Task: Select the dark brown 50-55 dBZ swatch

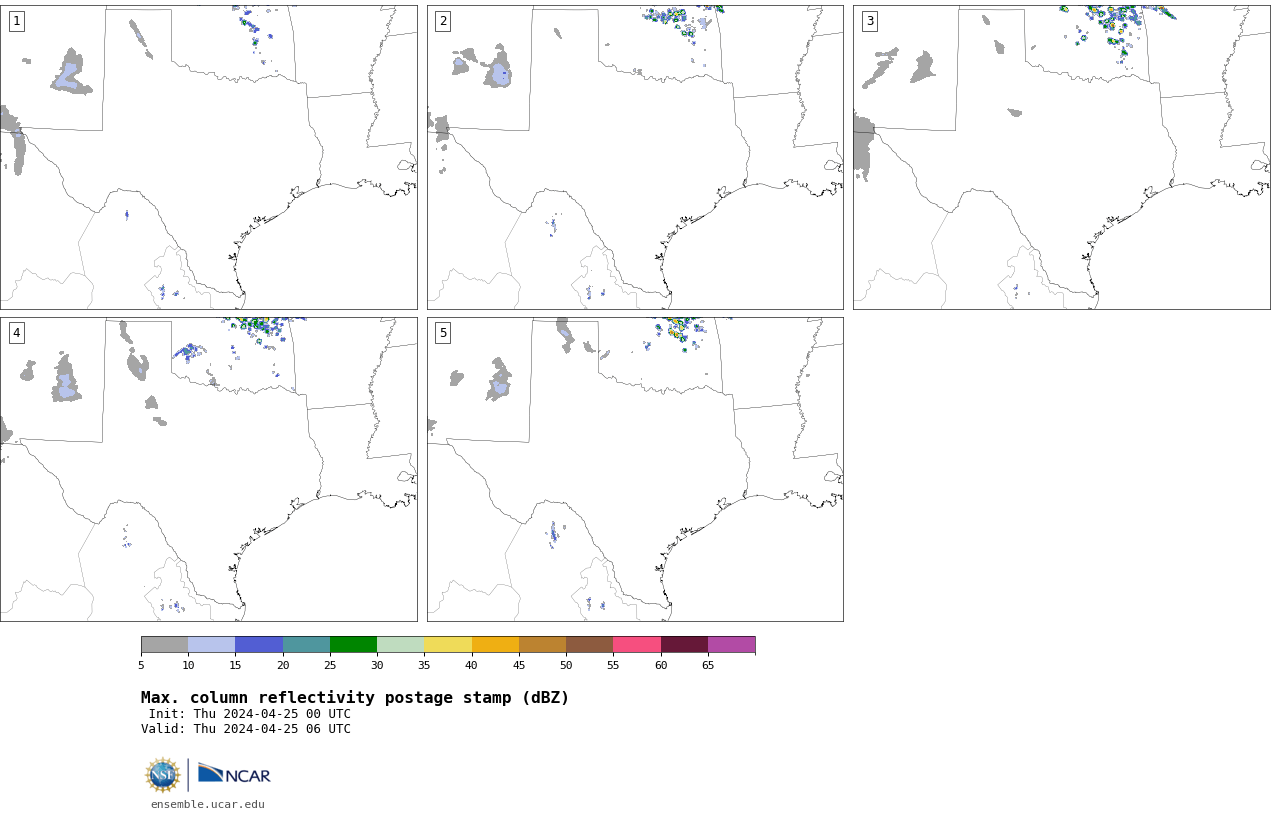Action: [x=589, y=644]
